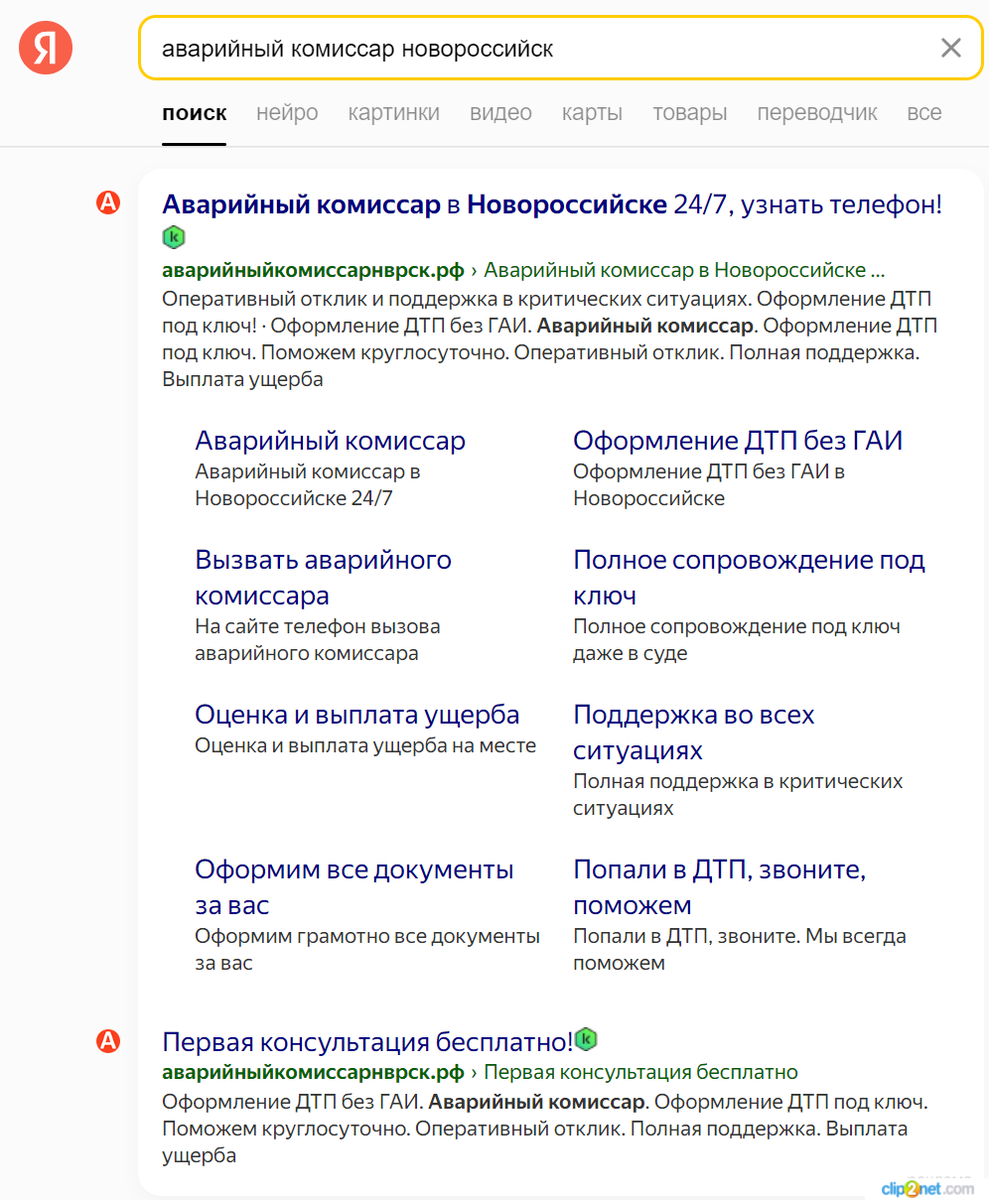Click the text 'Попали в ДТП, звоните. Мы всегда поможем'
The image size is (989, 1200).
point(740,950)
